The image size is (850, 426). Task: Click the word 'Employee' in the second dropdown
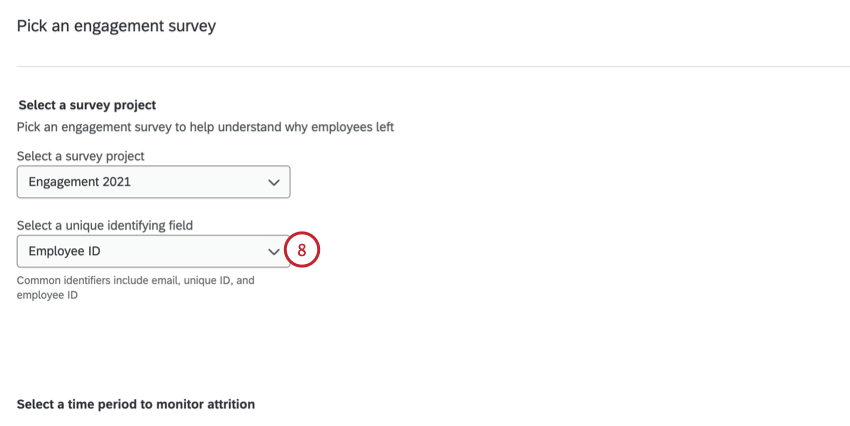tap(56, 252)
